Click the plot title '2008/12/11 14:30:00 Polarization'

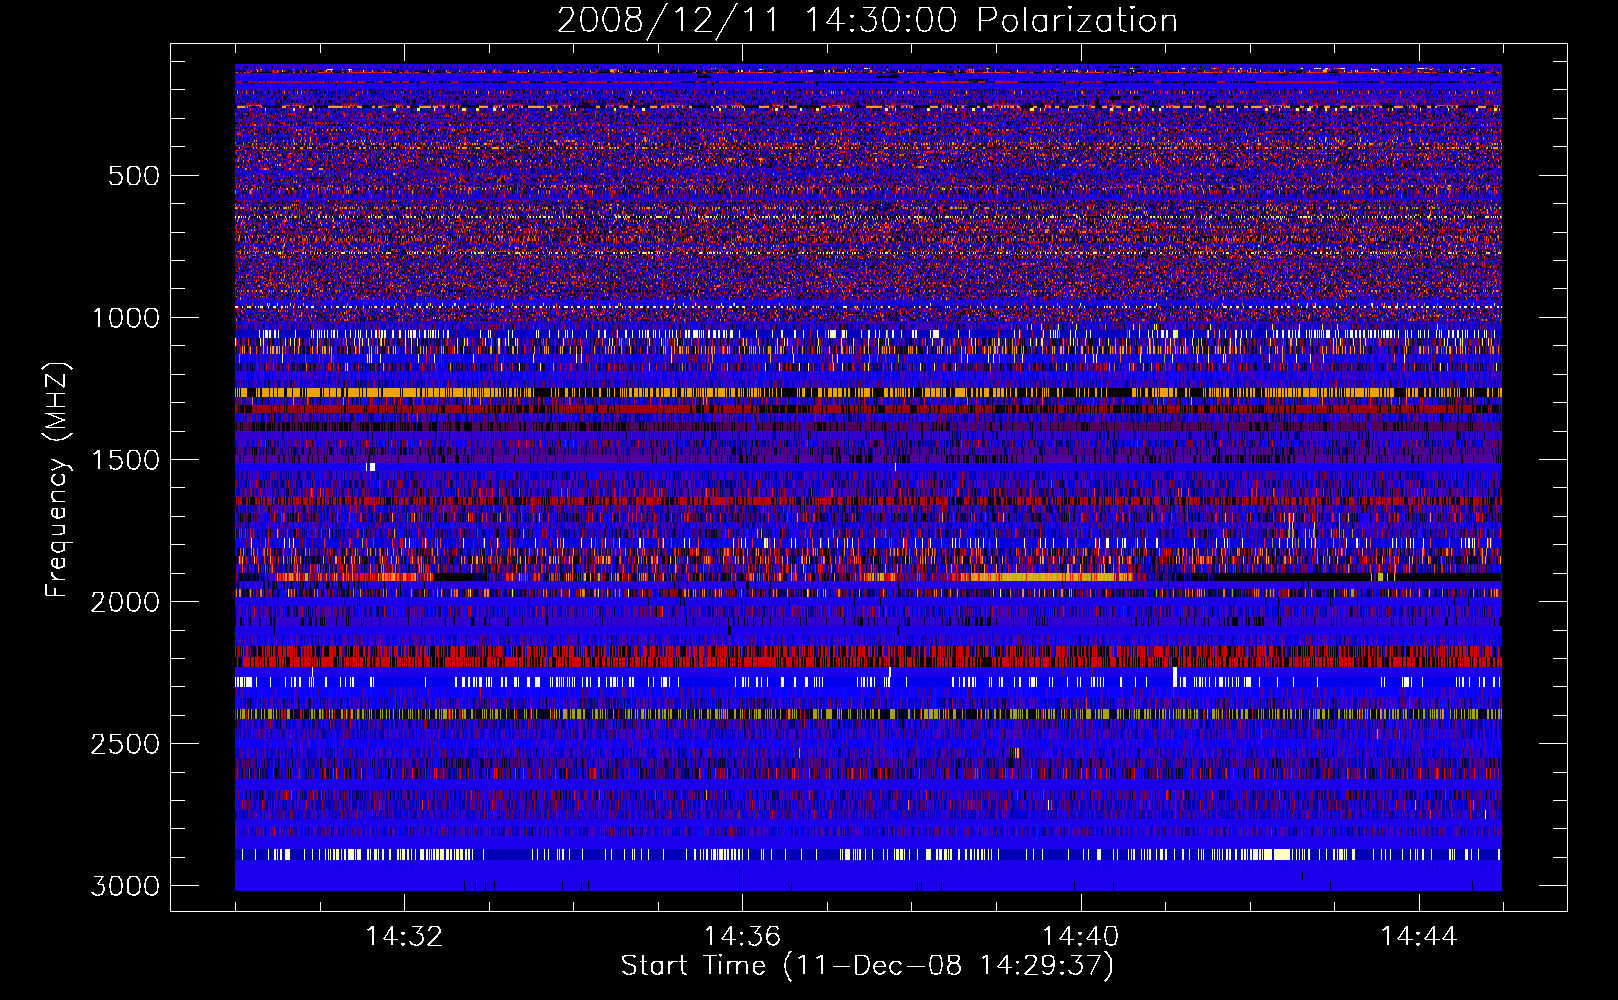867,20
